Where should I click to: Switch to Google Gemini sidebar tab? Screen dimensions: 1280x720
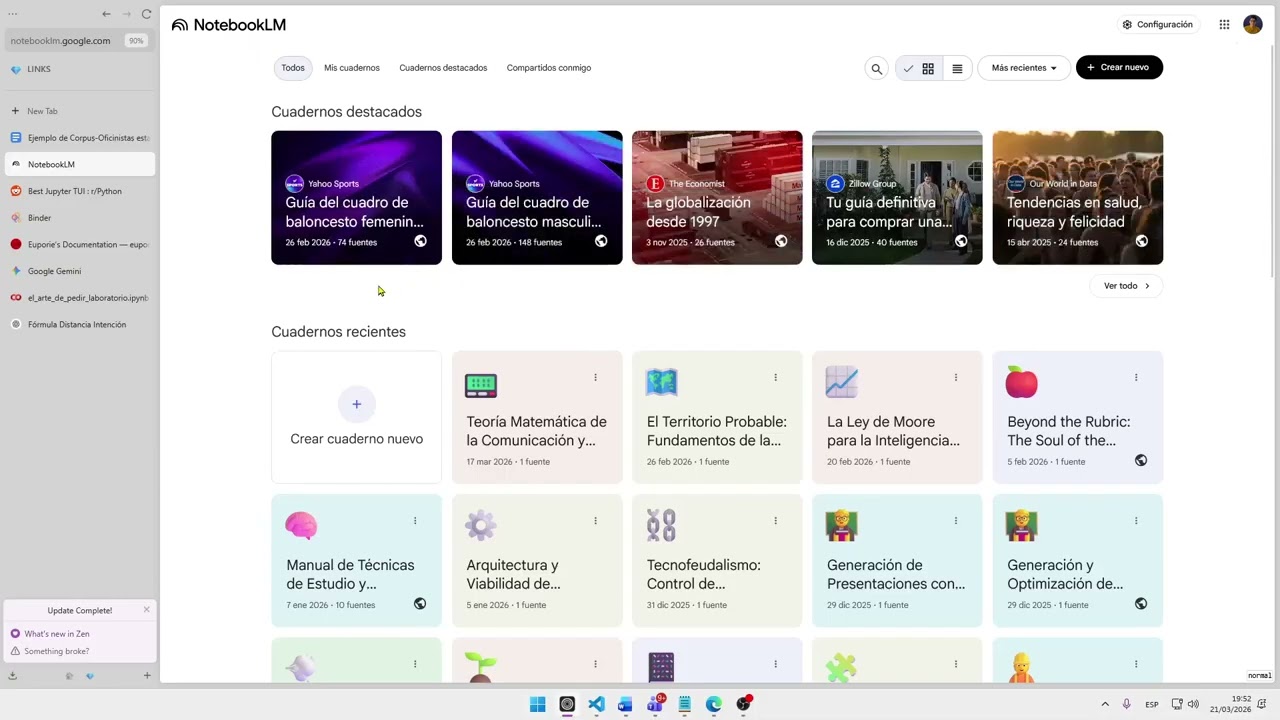click(x=80, y=271)
